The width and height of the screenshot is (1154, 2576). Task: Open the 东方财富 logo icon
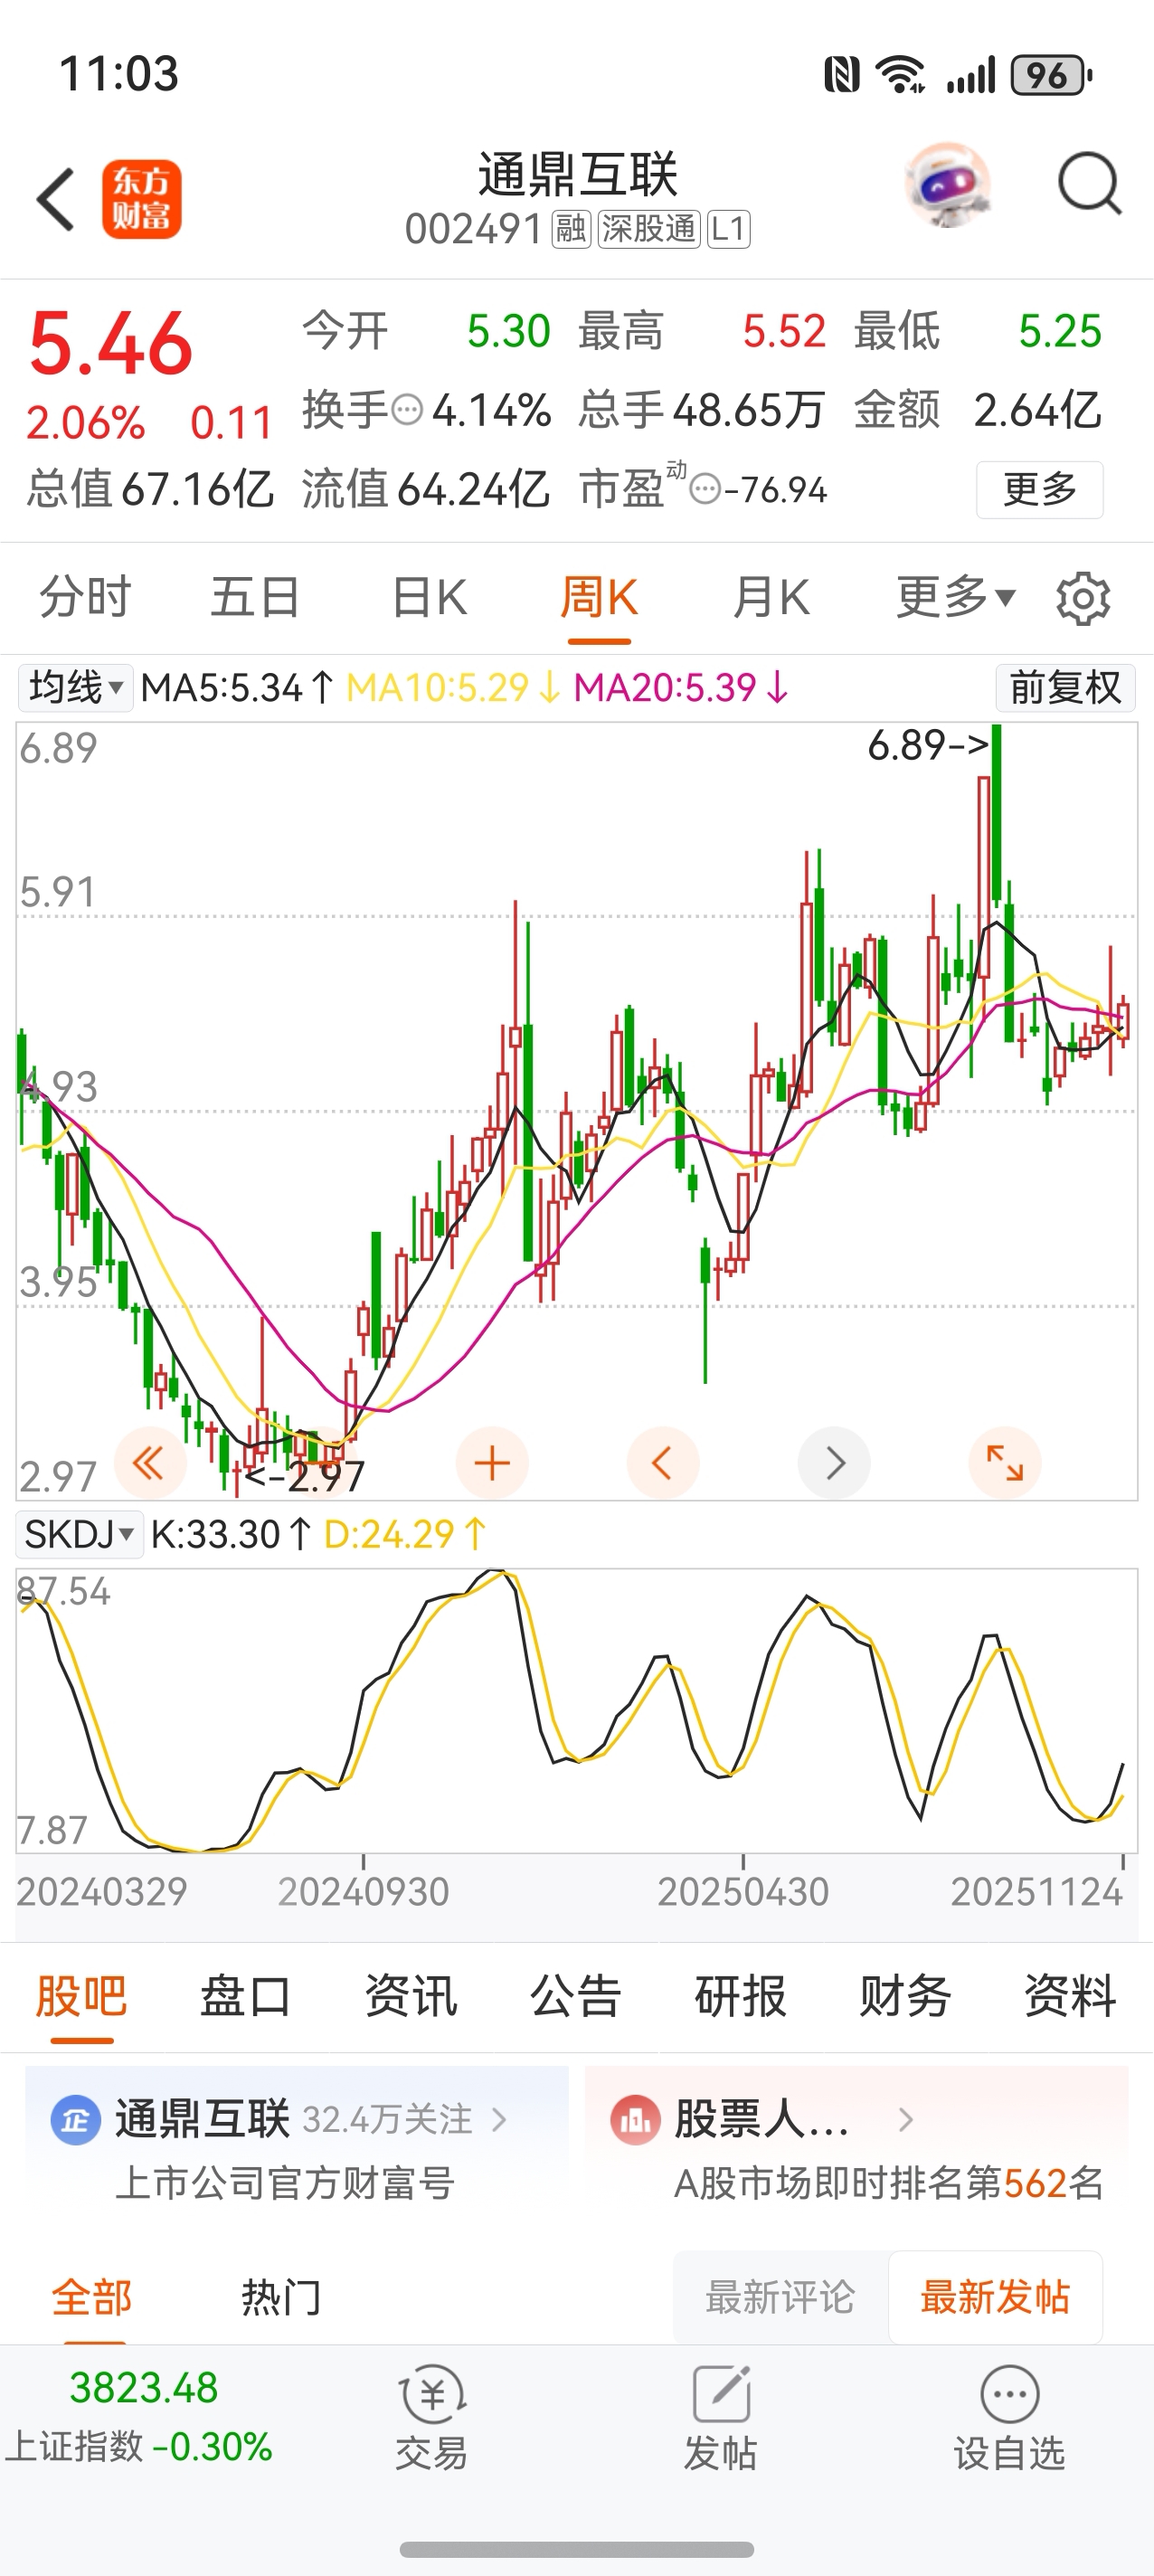(x=141, y=199)
